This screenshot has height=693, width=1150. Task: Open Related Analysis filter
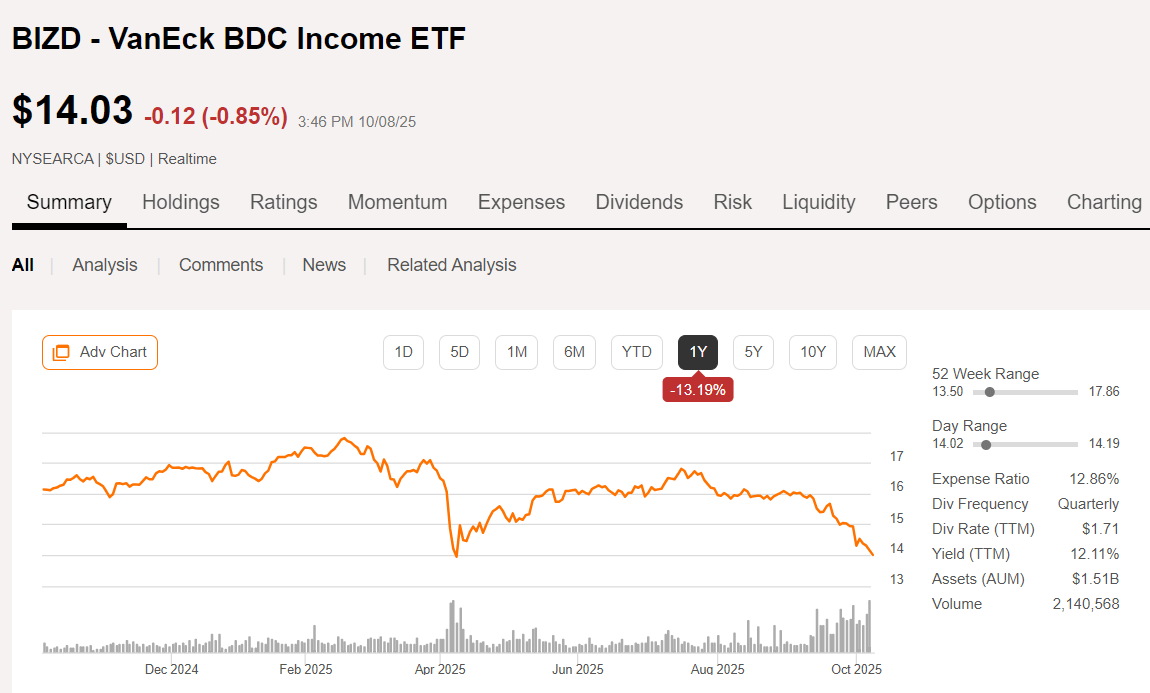(x=452, y=265)
